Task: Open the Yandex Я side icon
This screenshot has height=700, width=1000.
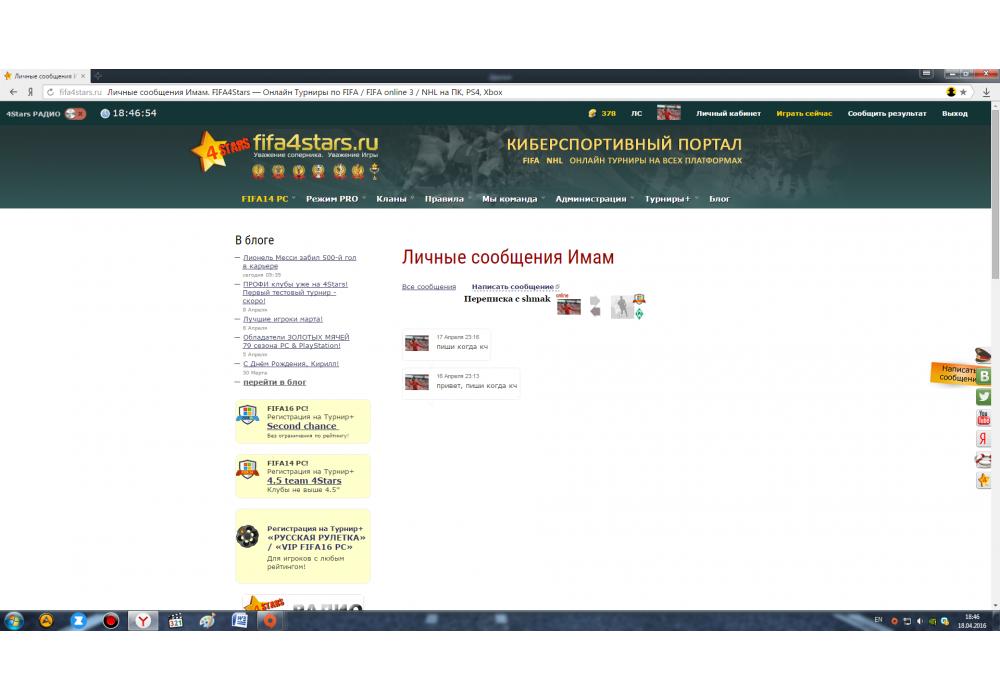Action: click(x=983, y=439)
